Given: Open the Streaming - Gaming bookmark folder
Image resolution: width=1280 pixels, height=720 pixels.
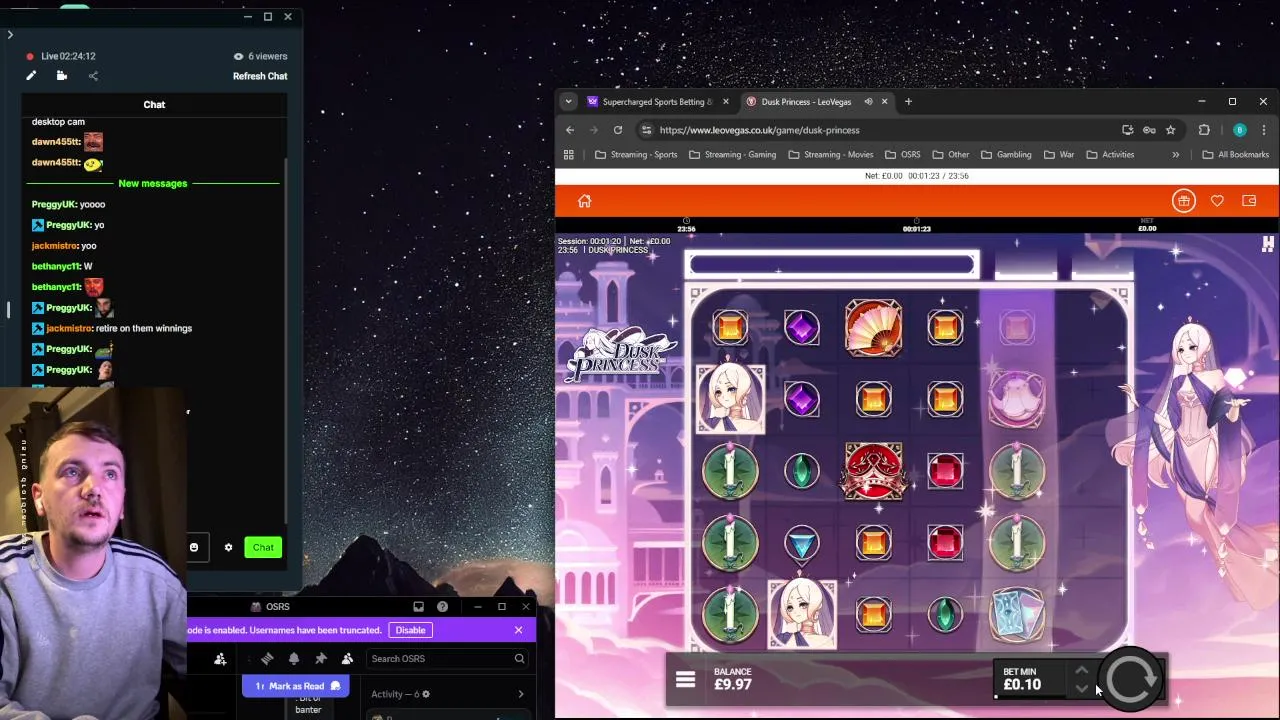Looking at the screenshot, I should coord(732,155).
